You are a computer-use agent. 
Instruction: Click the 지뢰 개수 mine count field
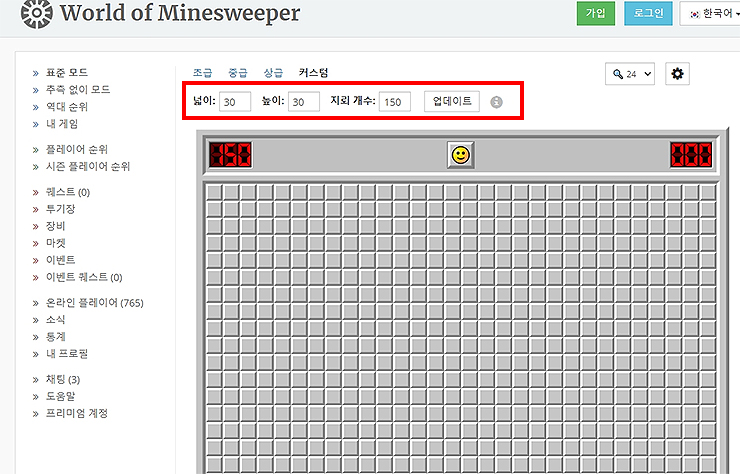point(395,102)
